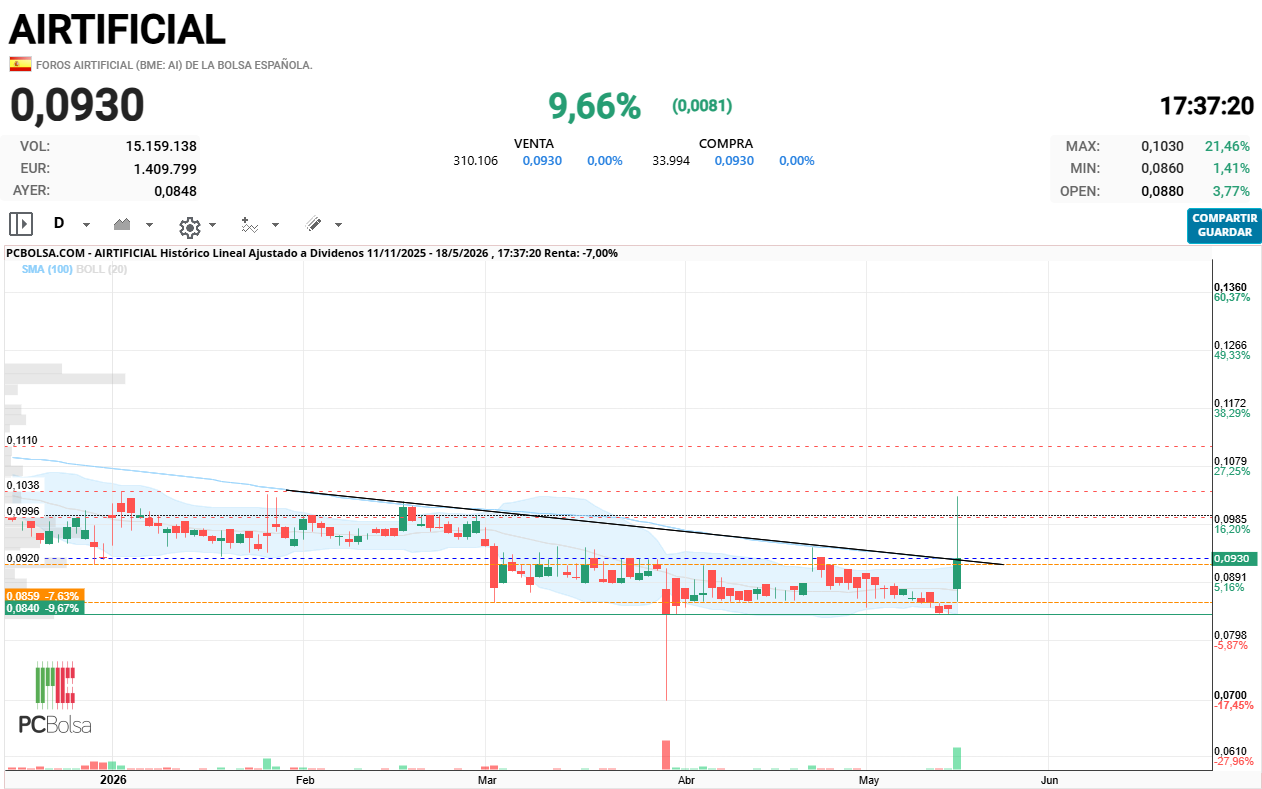
Task: Click the add indicators icon
Action: tap(250, 224)
